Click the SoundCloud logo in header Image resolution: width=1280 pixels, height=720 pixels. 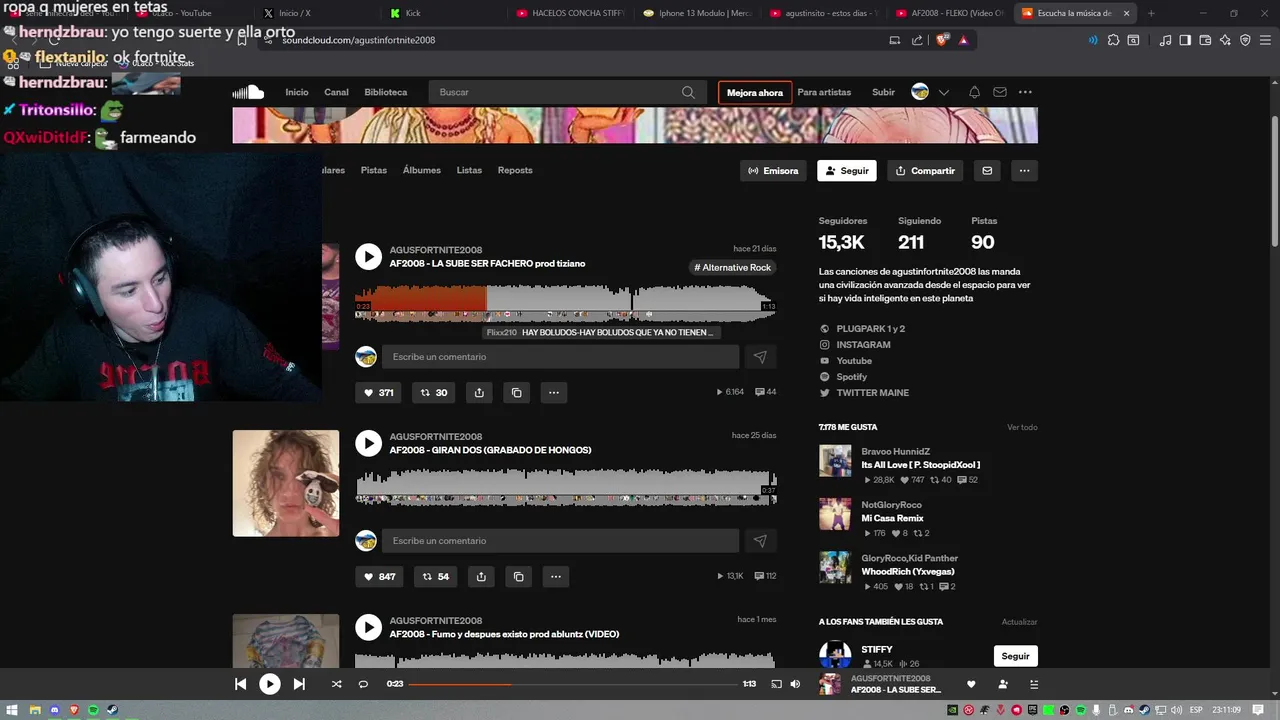click(x=248, y=92)
